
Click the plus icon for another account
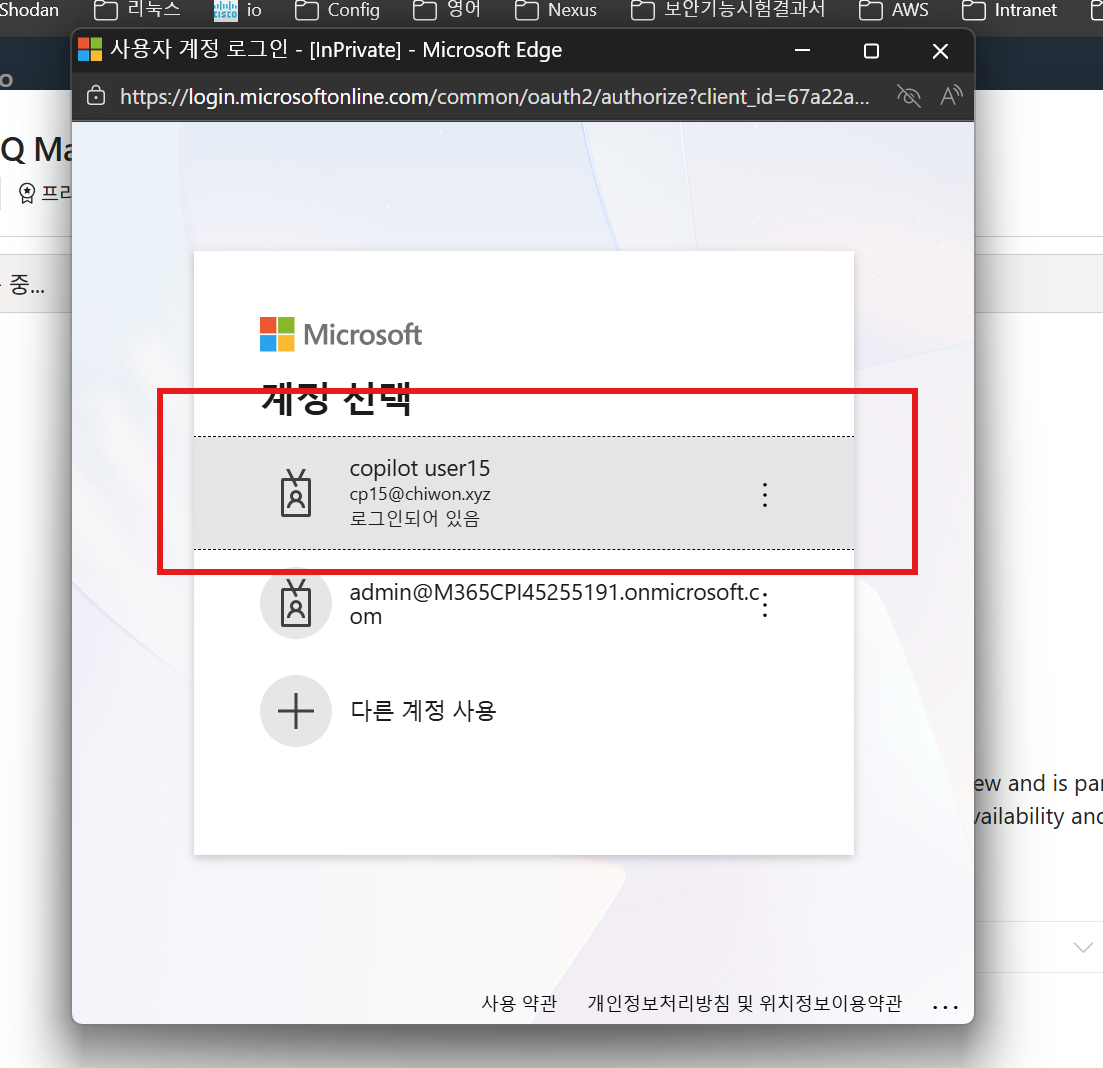click(295, 711)
